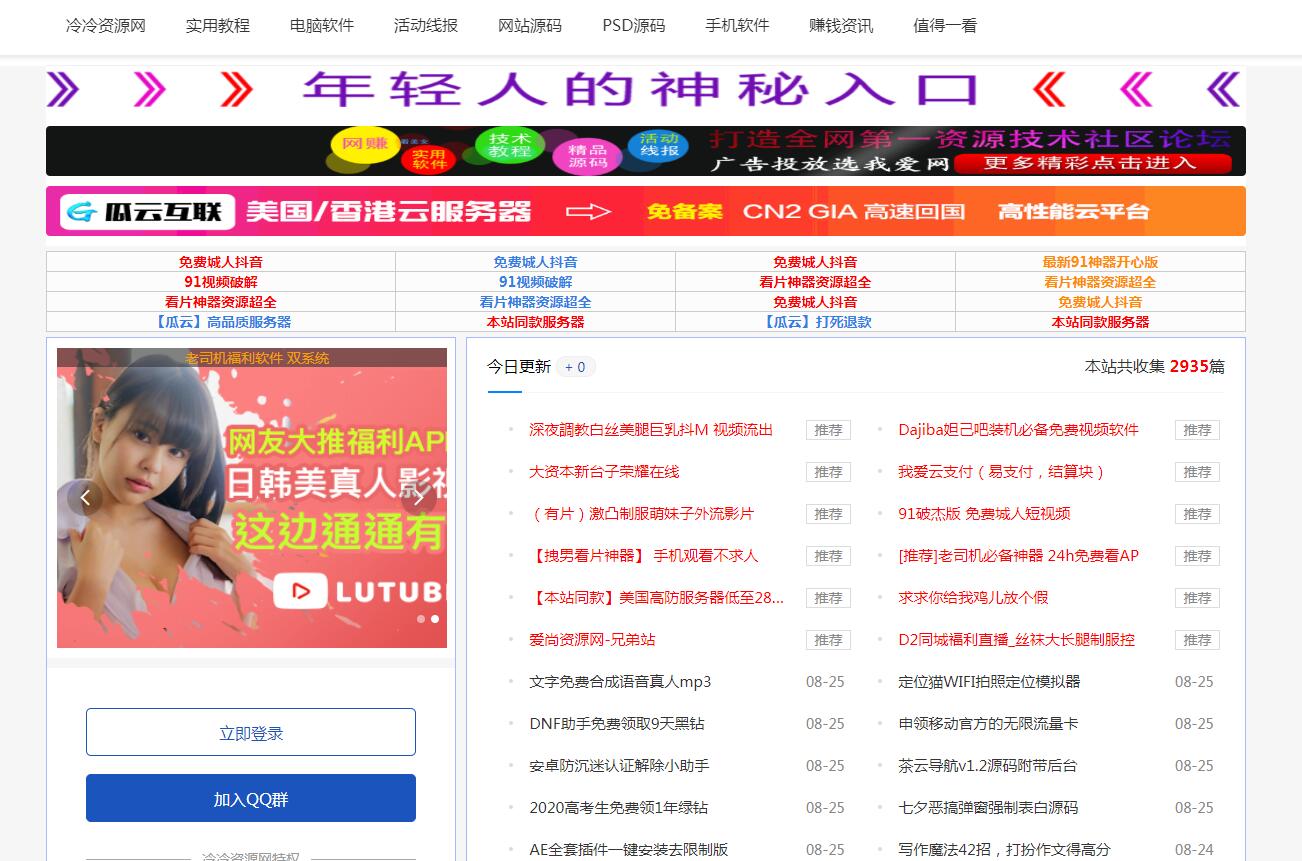Image resolution: width=1302 pixels, height=861 pixels.
Task: Open 2020高考生免费领1年绿钻 article
Action: click(x=618, y=808)
